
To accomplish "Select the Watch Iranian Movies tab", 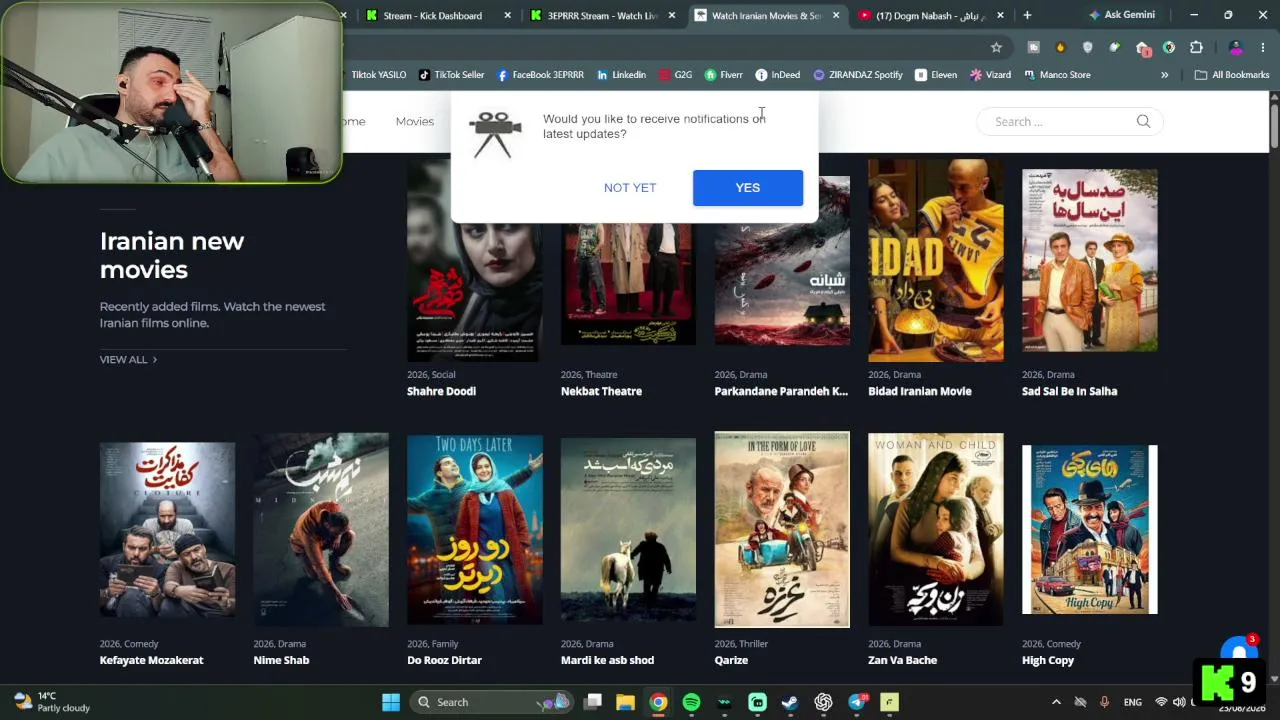I will 766,16.
